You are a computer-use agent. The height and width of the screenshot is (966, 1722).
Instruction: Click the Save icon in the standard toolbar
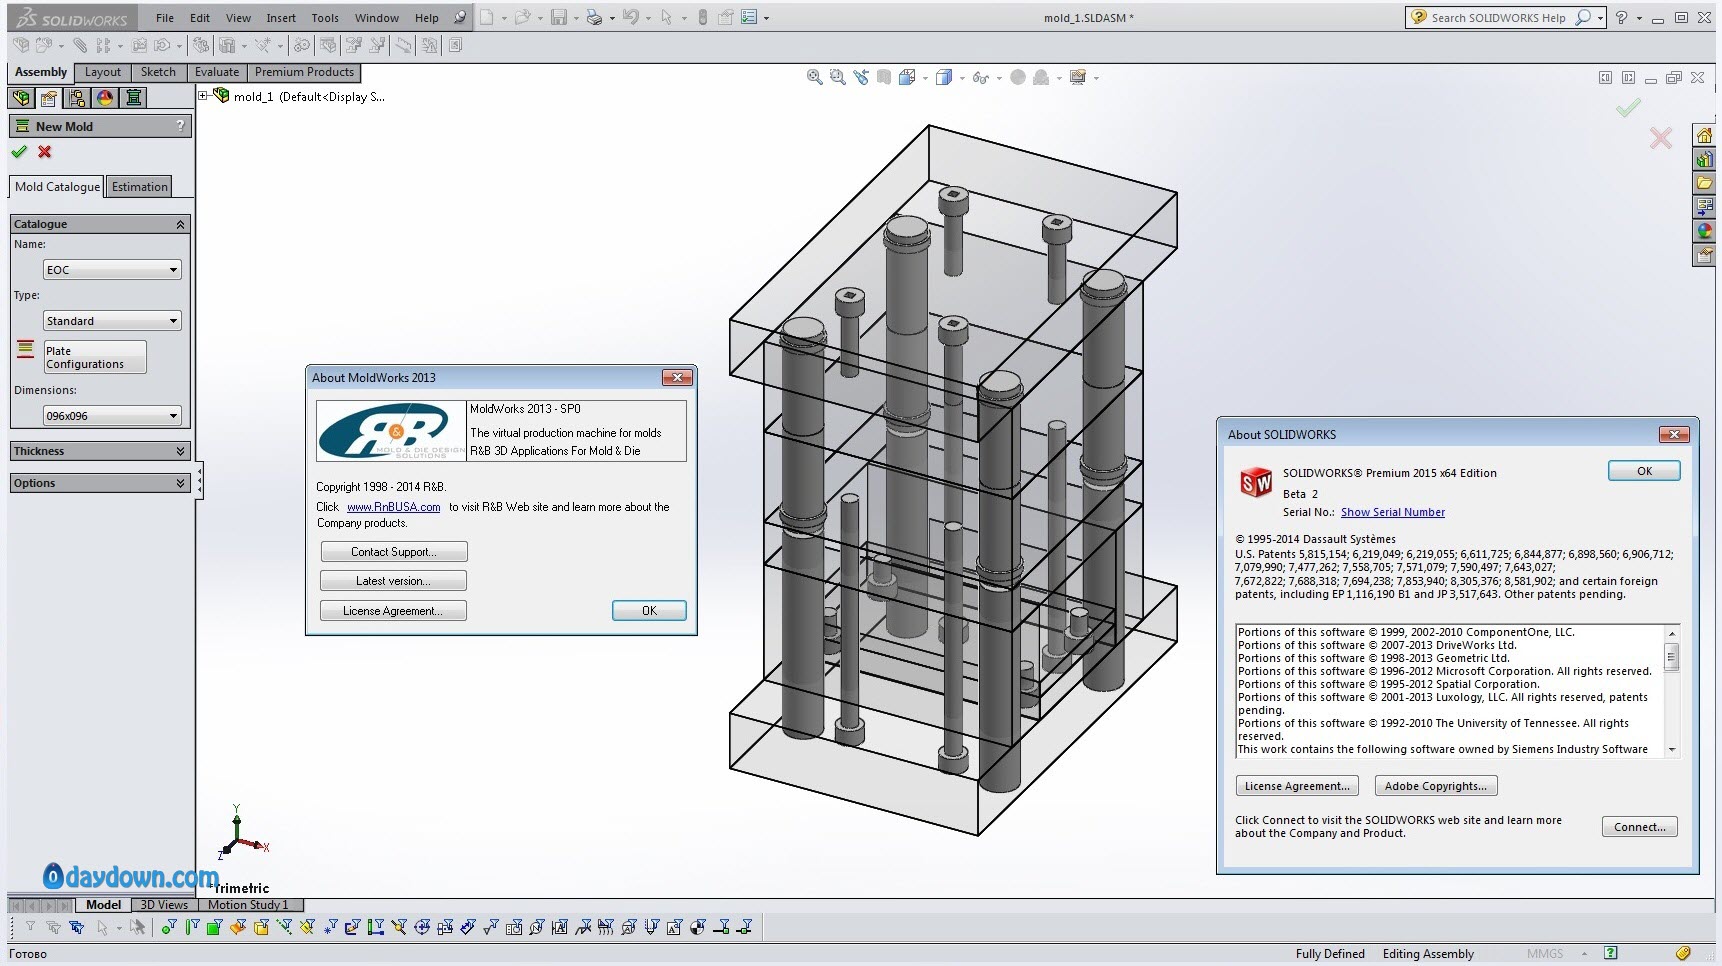[x=559, y=17]
